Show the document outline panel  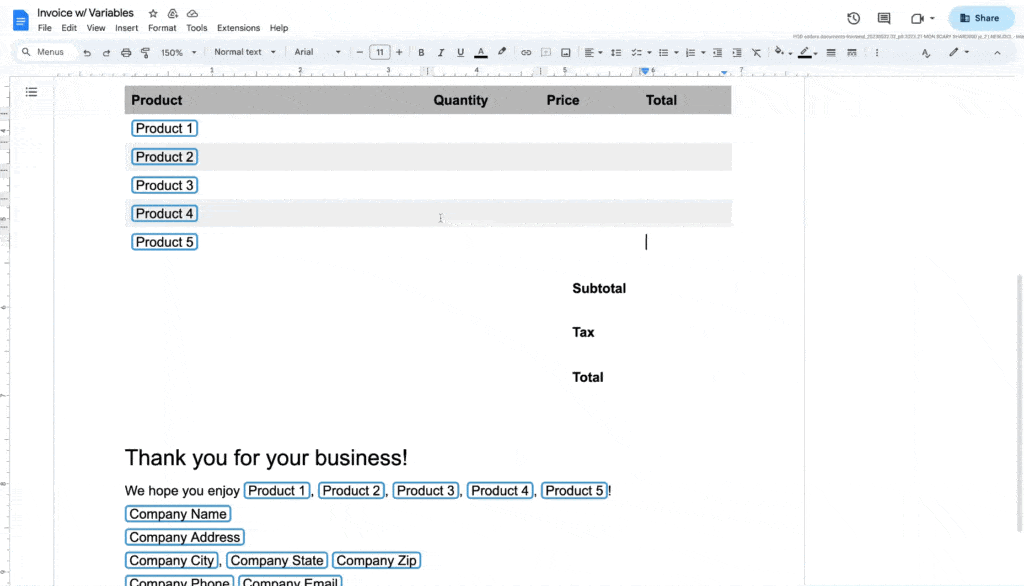click(31, 91)
